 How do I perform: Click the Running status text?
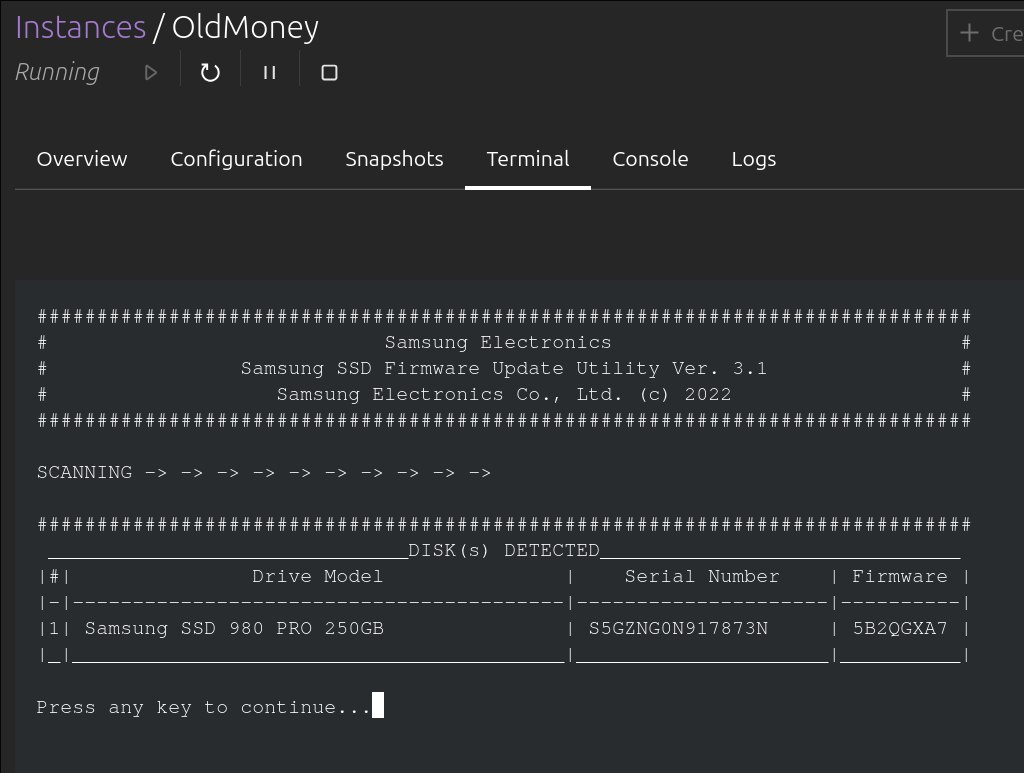point(57,72)
